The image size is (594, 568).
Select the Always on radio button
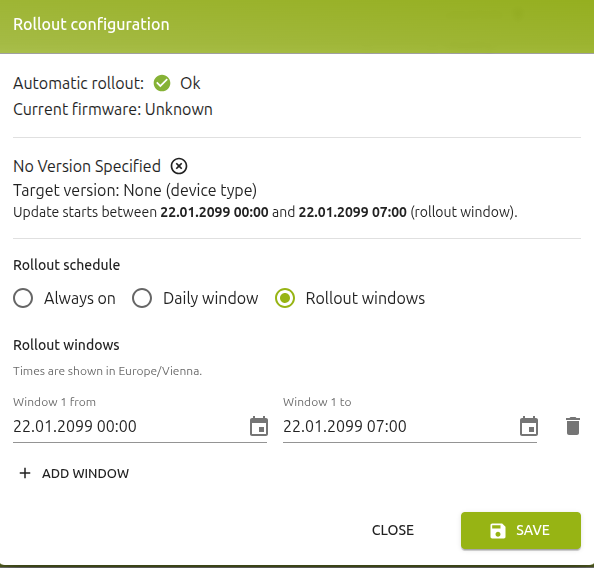tap(23, 298)
